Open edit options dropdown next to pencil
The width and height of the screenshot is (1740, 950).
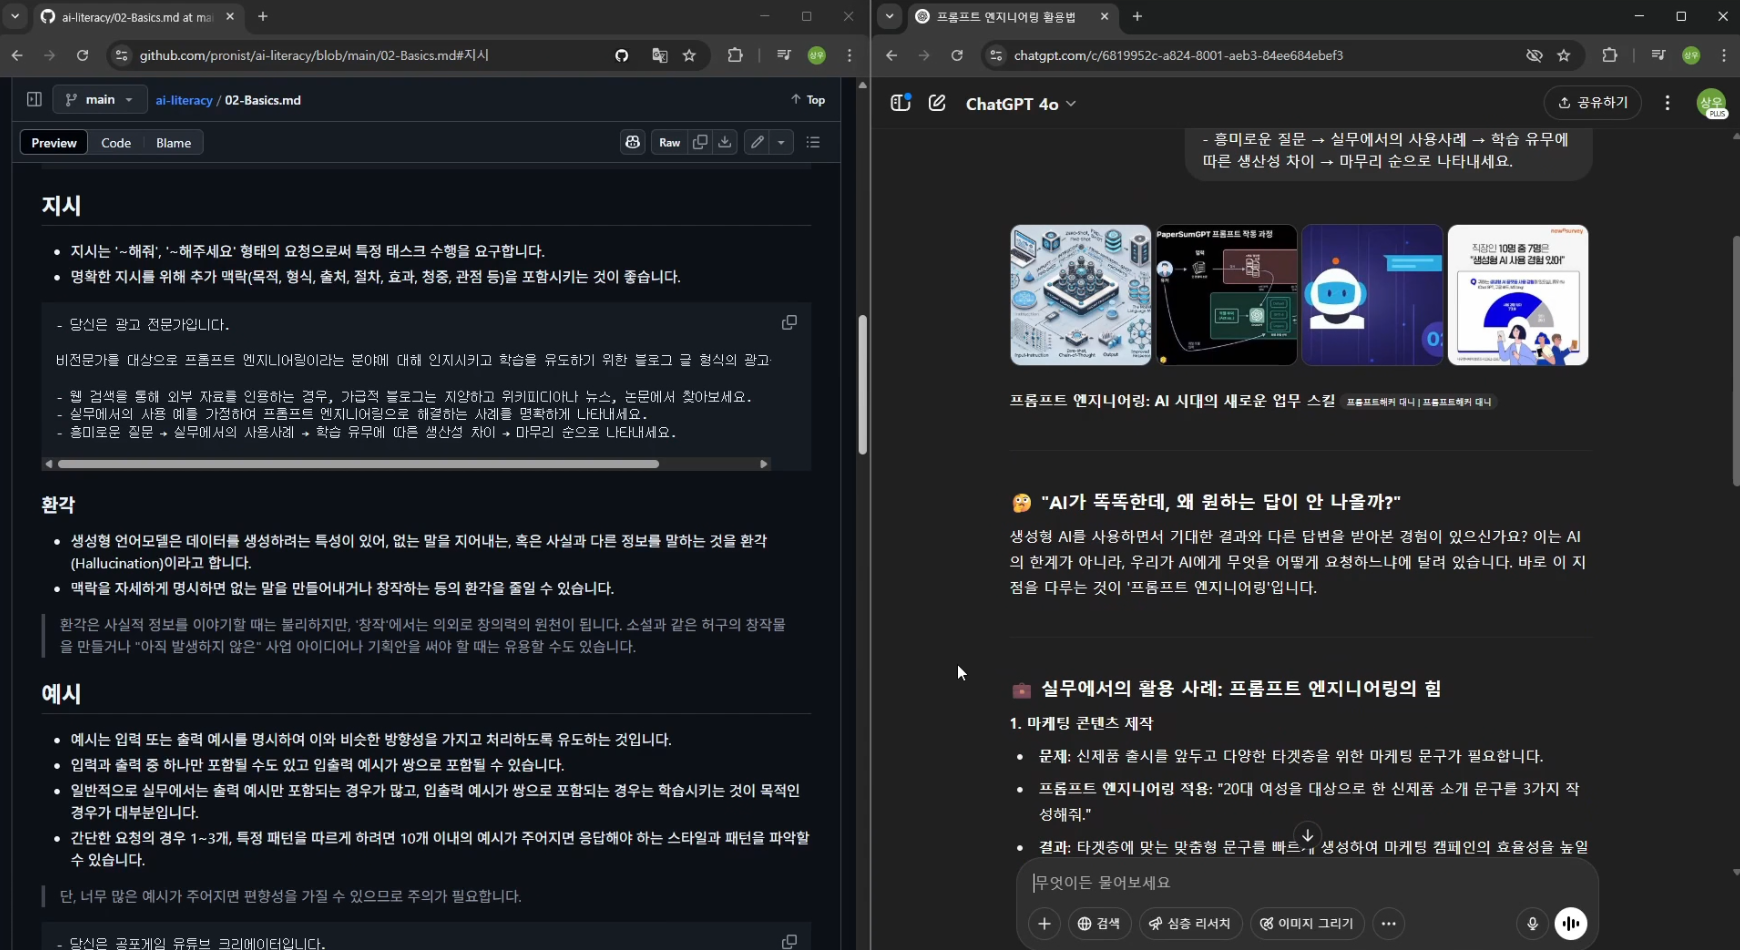[781, 142]
